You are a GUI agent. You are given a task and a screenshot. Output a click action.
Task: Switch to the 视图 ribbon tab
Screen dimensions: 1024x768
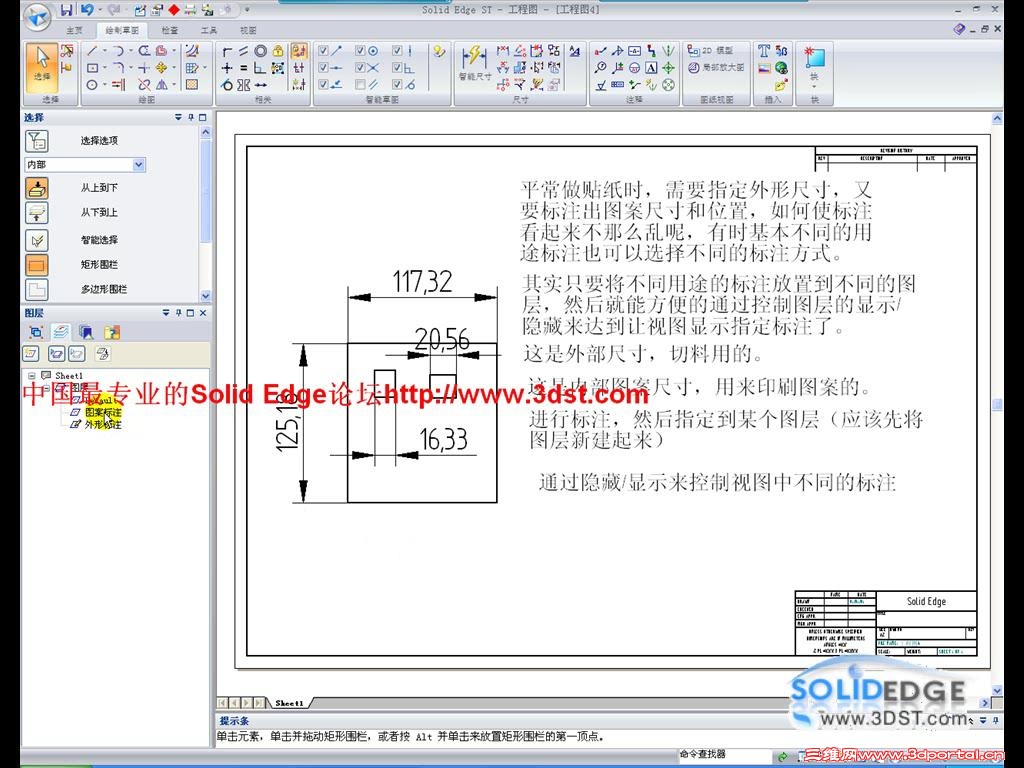pyautogui.click(x=247, y=30)
